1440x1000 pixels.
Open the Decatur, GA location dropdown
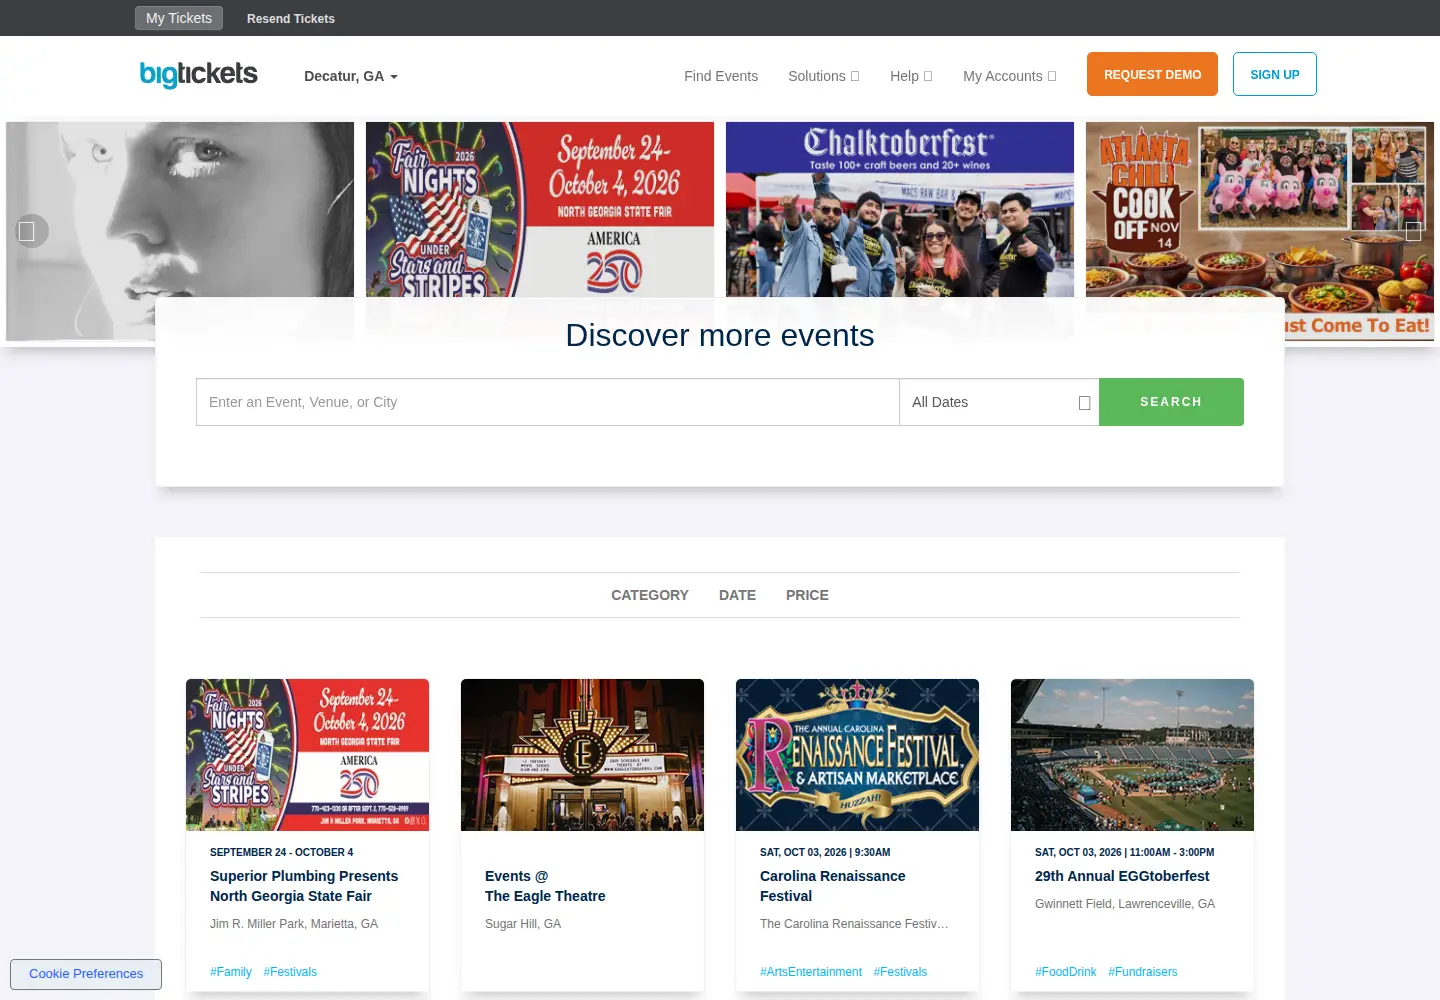[x=351, y=76]
